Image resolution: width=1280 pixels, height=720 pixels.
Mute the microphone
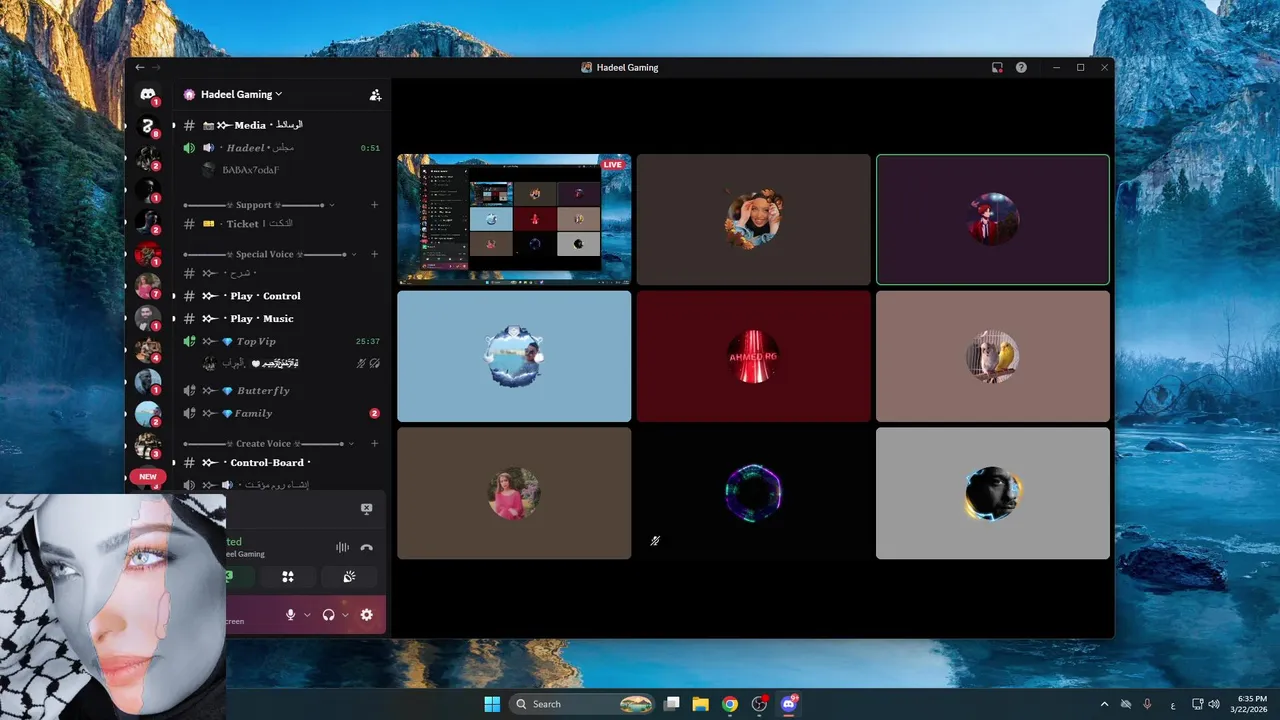tap(291, 615)
